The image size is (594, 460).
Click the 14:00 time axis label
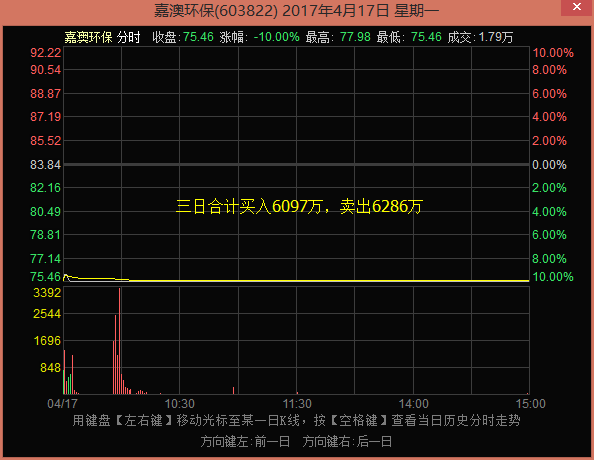[413, 404]
